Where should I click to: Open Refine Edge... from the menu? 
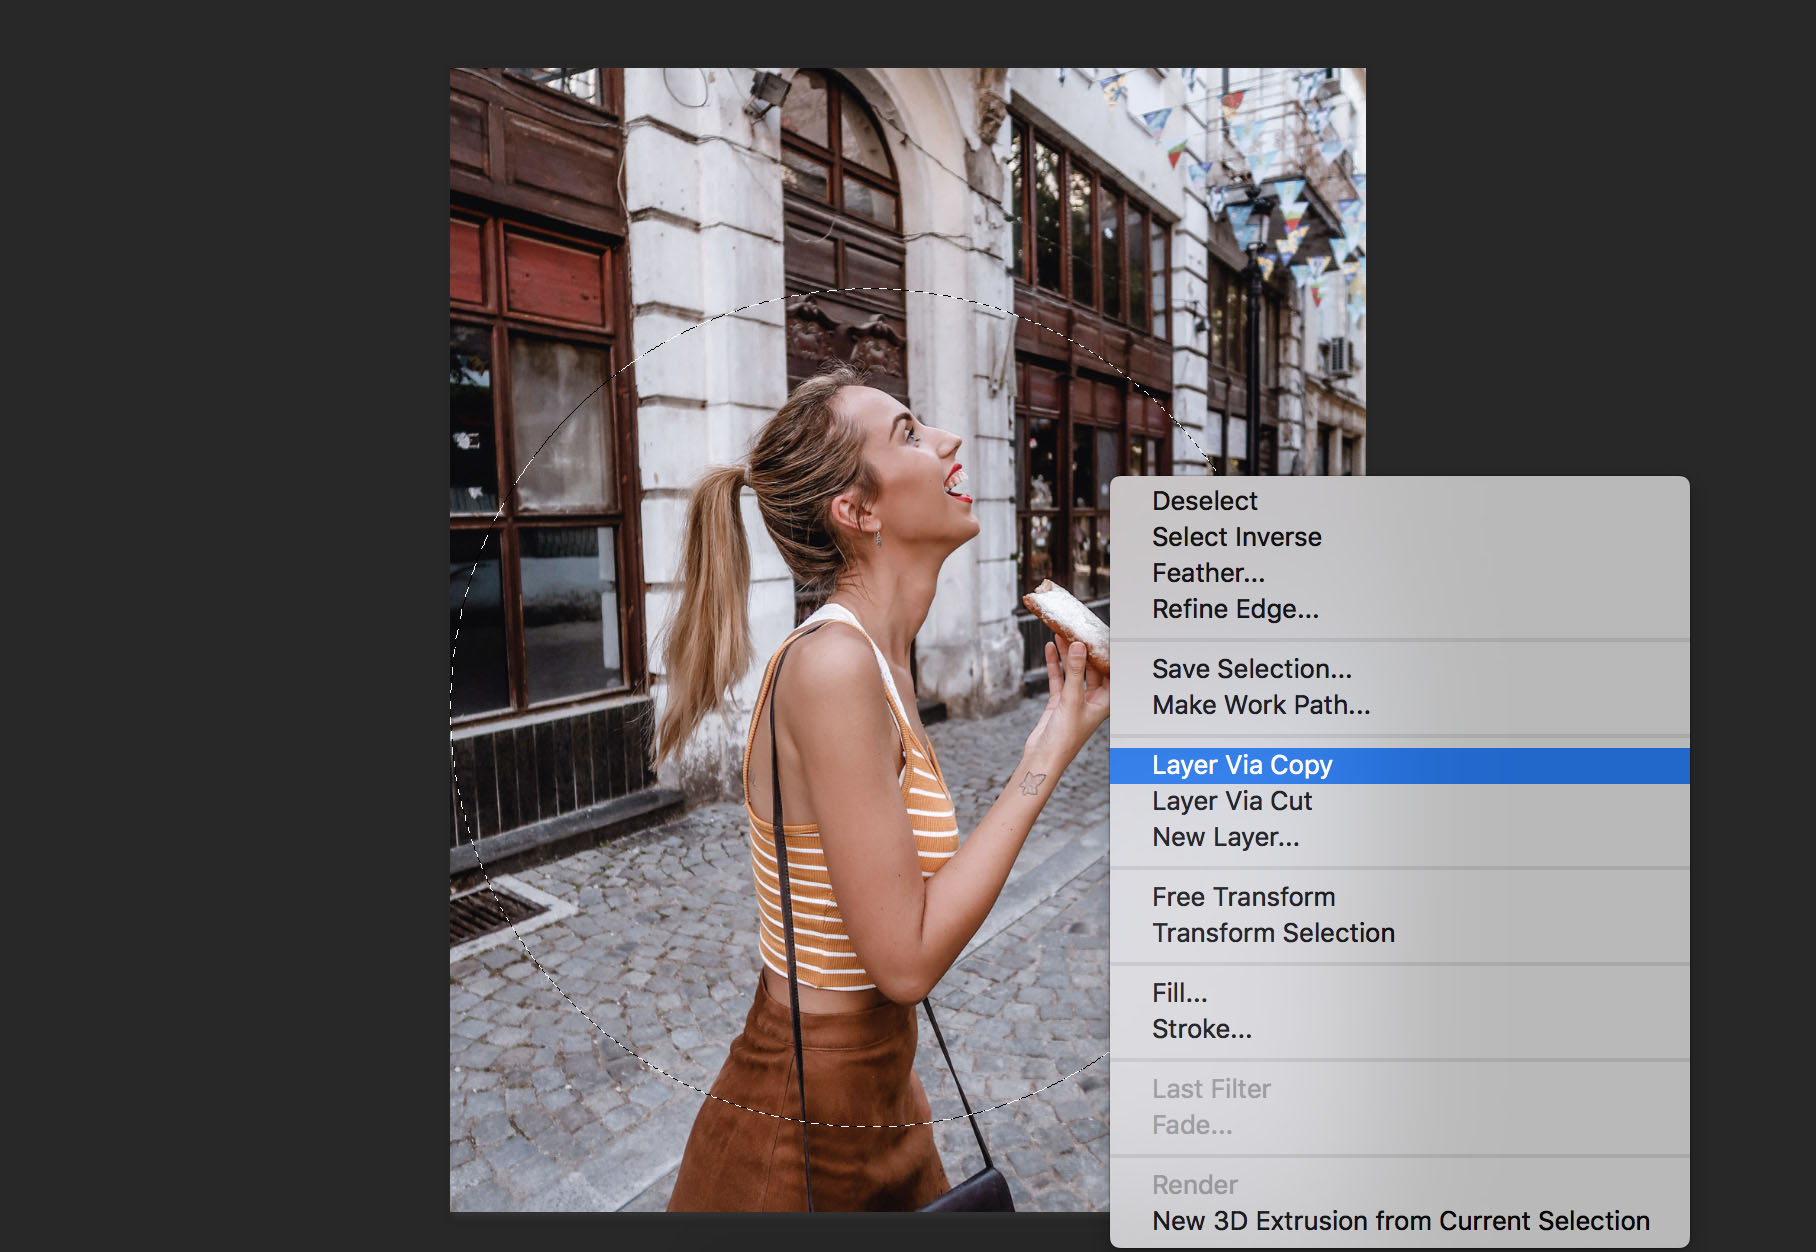click(1399, 609)
